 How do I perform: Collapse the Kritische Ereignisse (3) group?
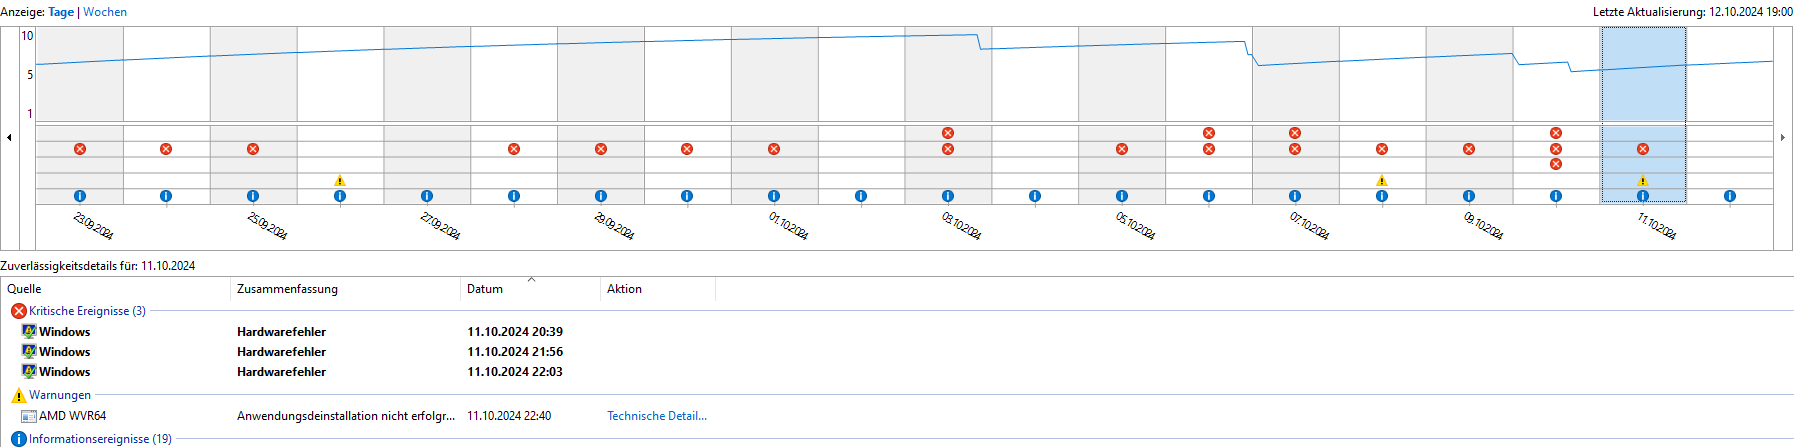(x=87, y=311)
